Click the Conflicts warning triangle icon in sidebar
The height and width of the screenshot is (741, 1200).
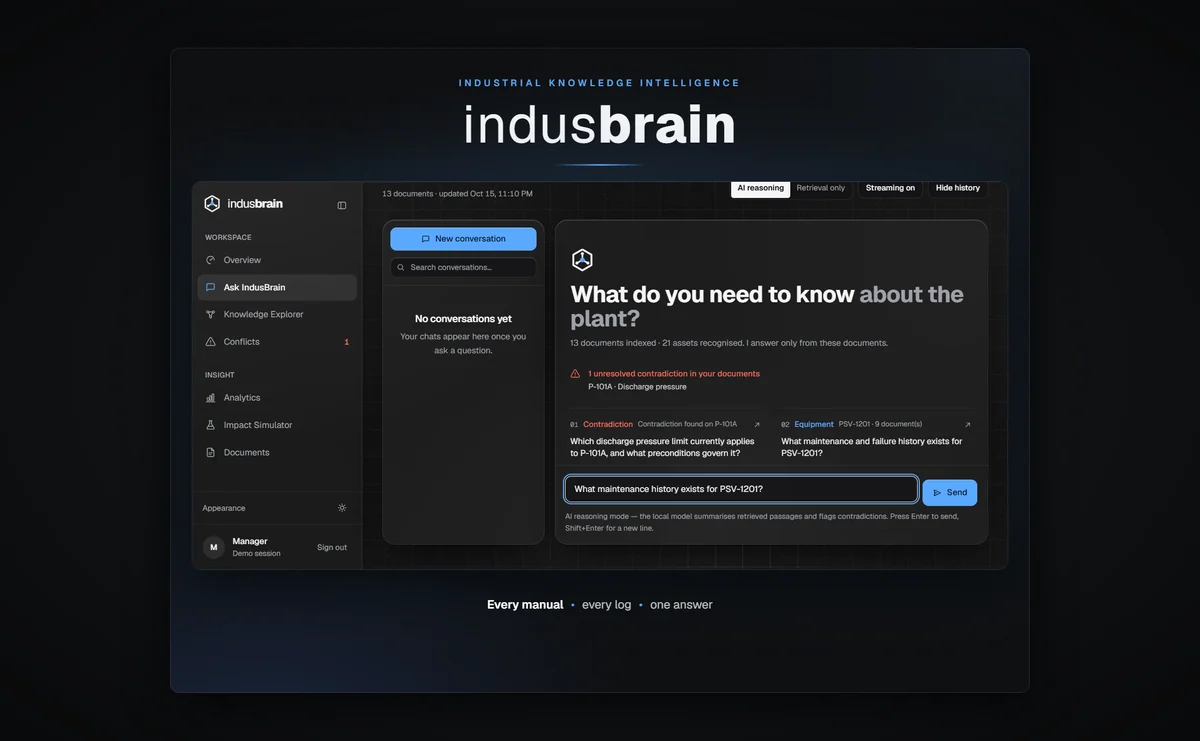tap(210, 342)
